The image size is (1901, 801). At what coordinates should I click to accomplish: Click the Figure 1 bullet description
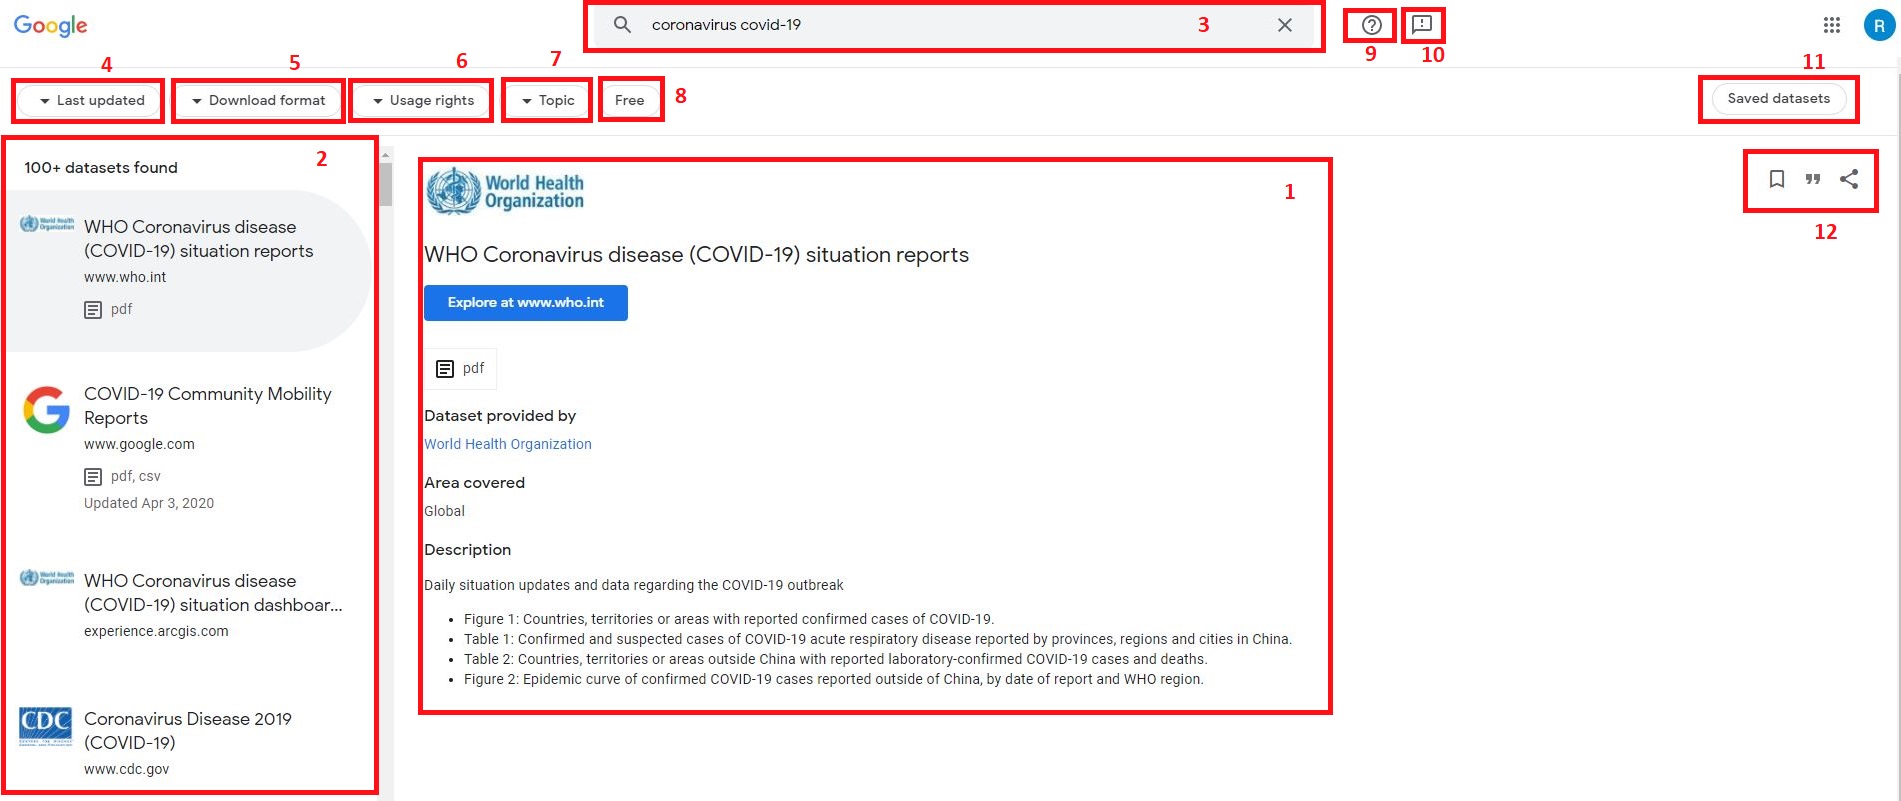(x=729, y=619)
